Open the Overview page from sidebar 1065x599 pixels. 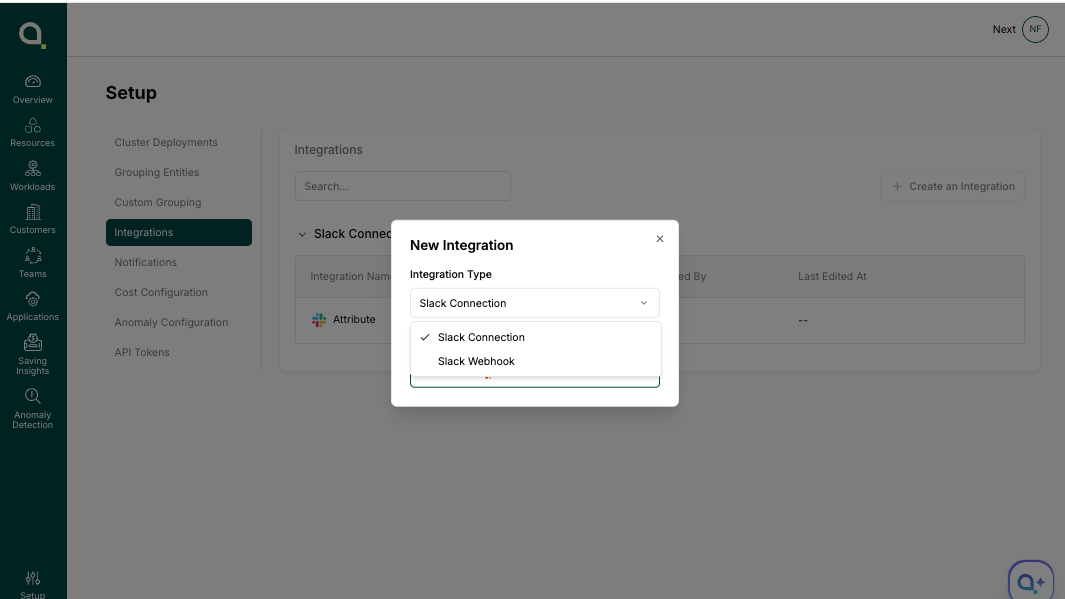pyautogui.click(x=33, y=90)
